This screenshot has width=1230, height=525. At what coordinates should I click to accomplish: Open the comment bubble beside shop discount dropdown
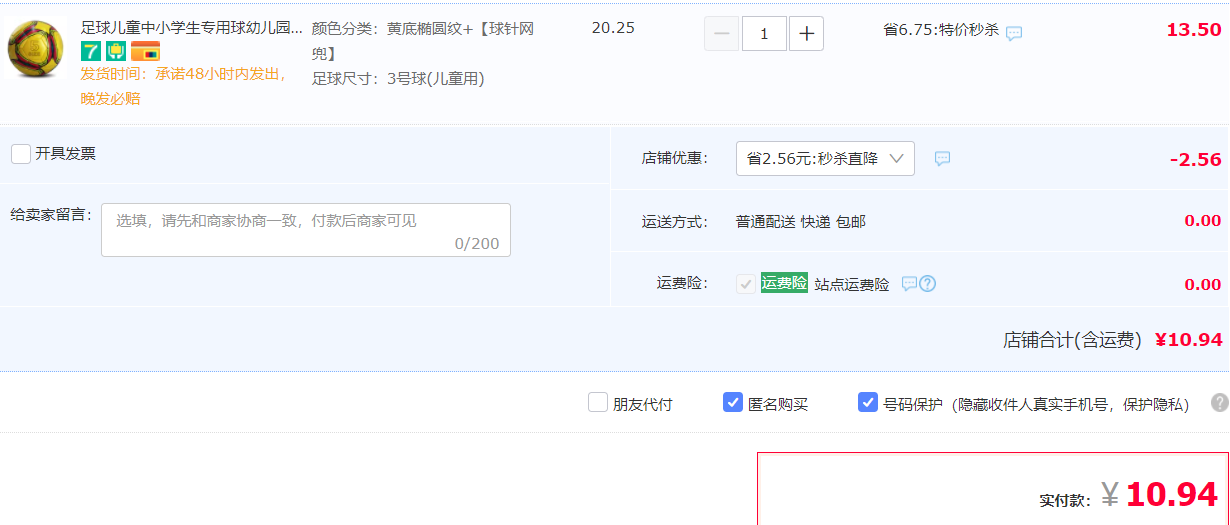pyautogui.click(x=942, y=158)
